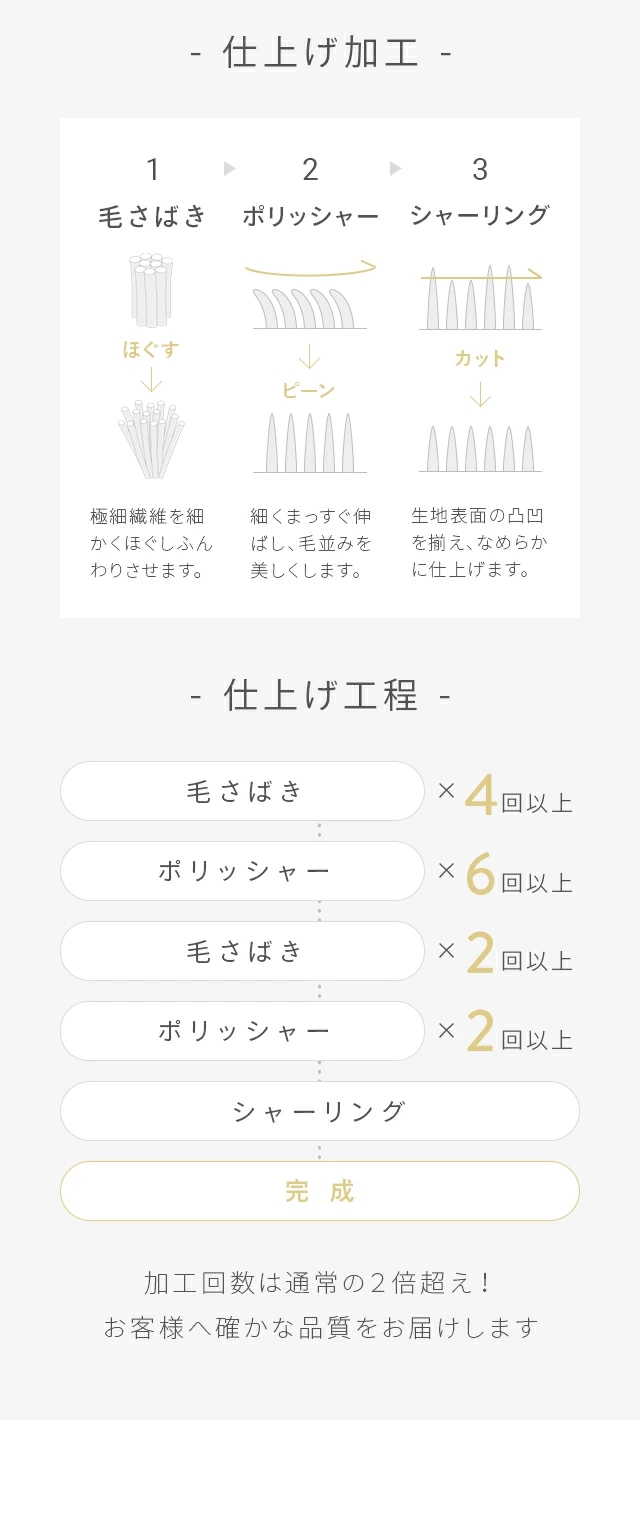Click the evenly cut bristles illustration

(x=480, y=448)
